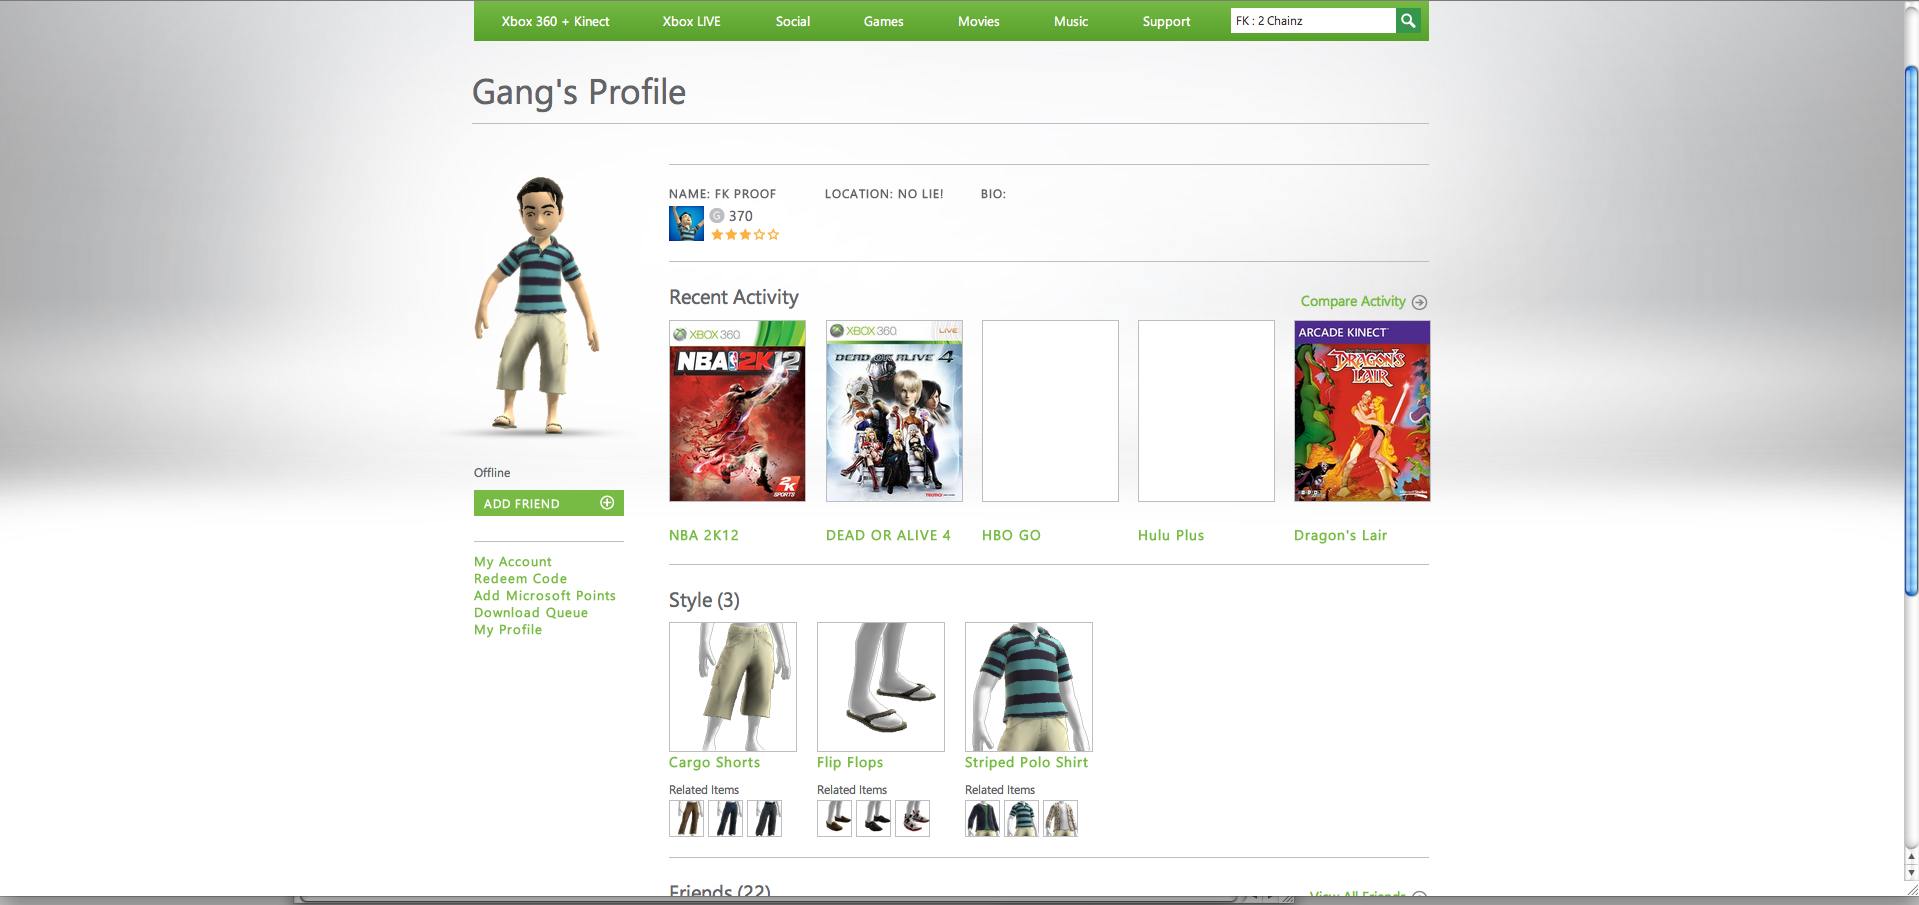Click the HBO GO title link
Screen dimensions: 1919x905
1011,536
